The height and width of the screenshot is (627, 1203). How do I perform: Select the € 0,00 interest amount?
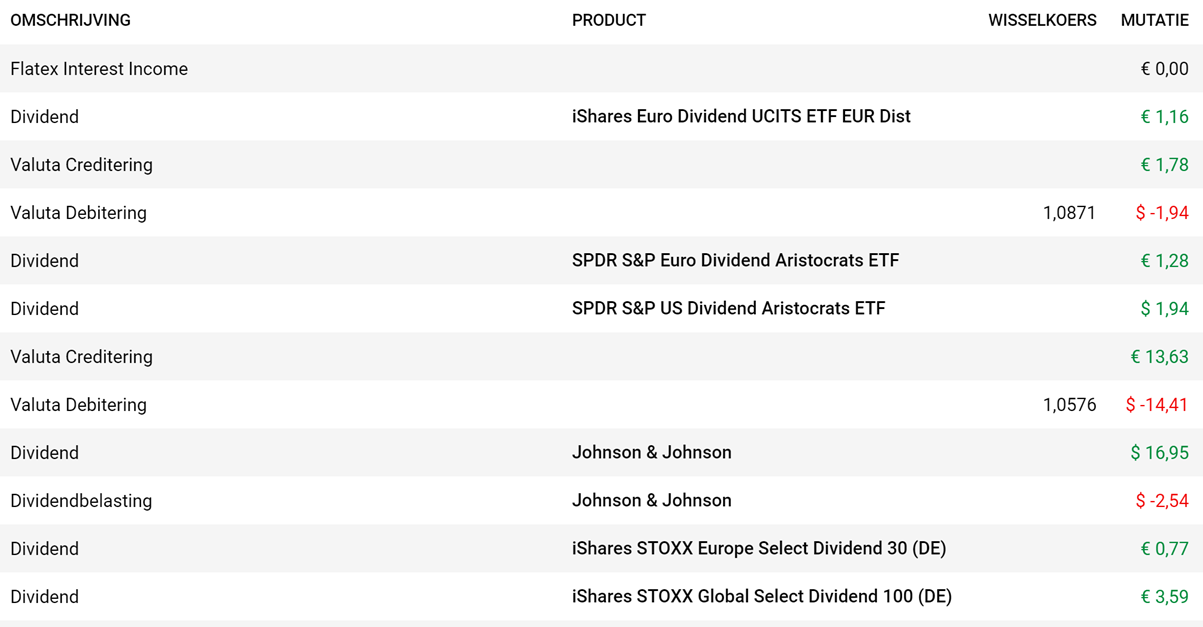tap(1164, 69)
